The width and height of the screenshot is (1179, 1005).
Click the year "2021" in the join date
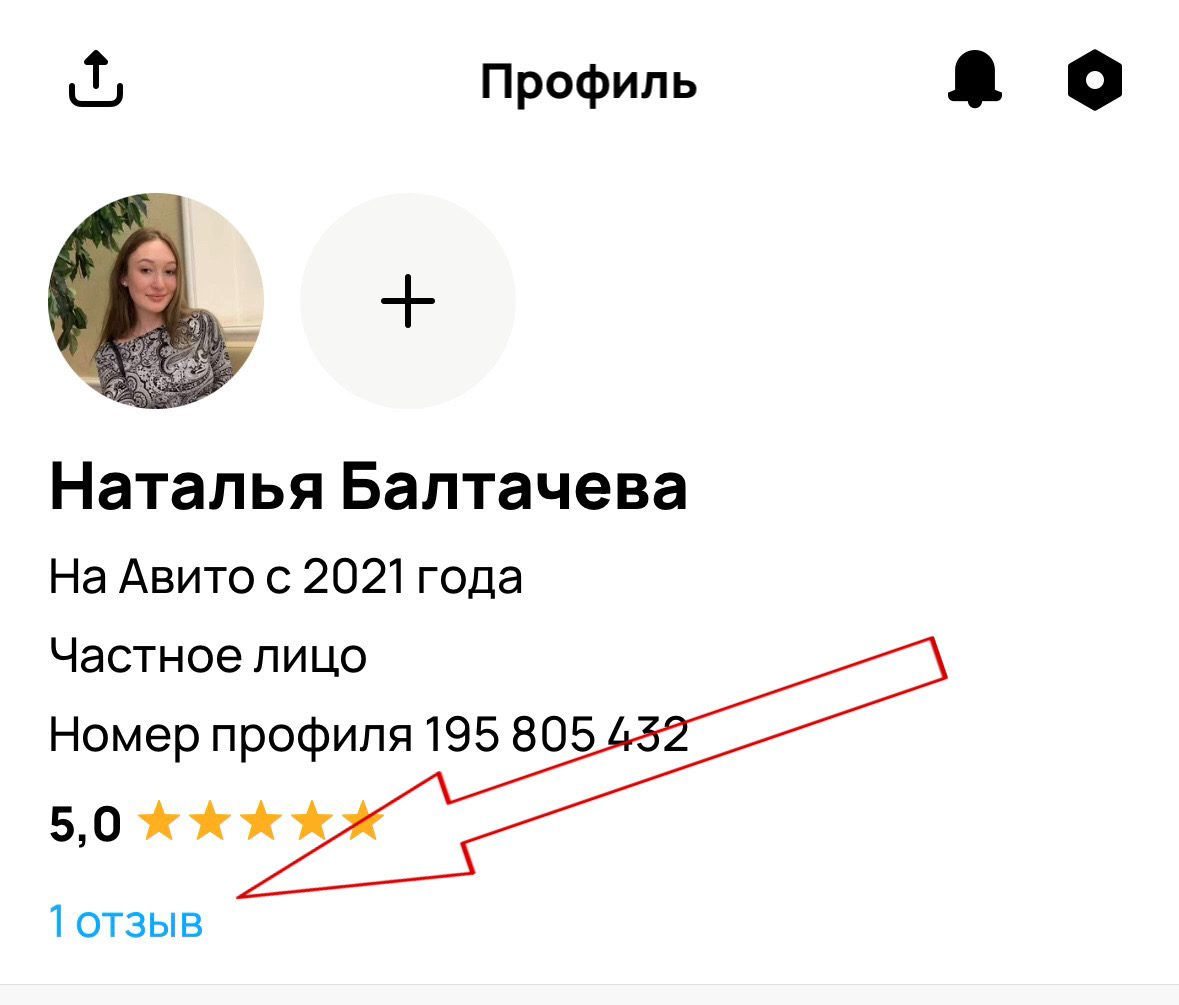353,577
